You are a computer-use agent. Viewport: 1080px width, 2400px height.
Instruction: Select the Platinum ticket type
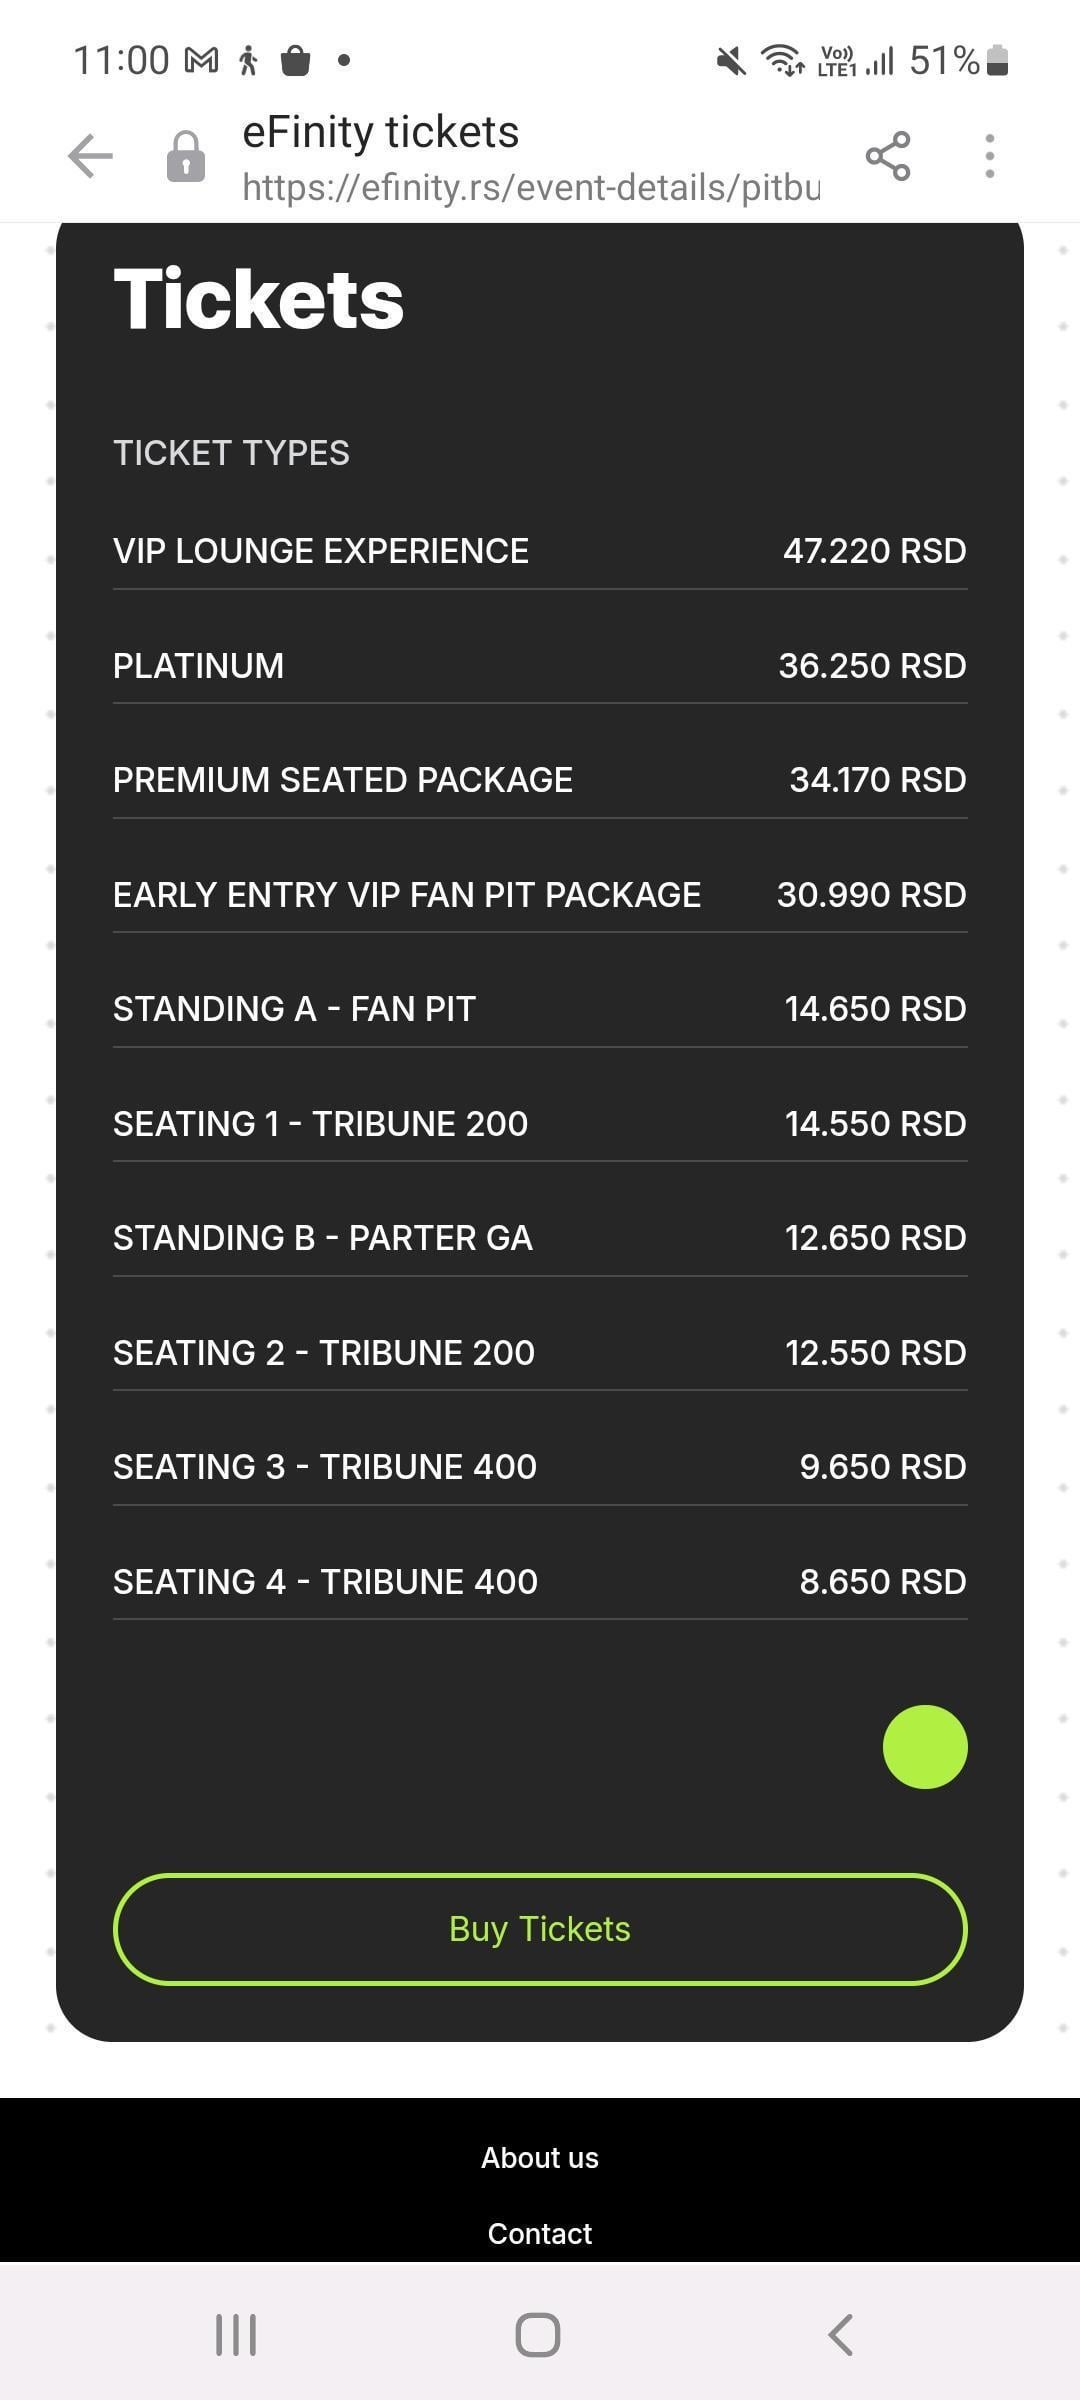point(540,666)
